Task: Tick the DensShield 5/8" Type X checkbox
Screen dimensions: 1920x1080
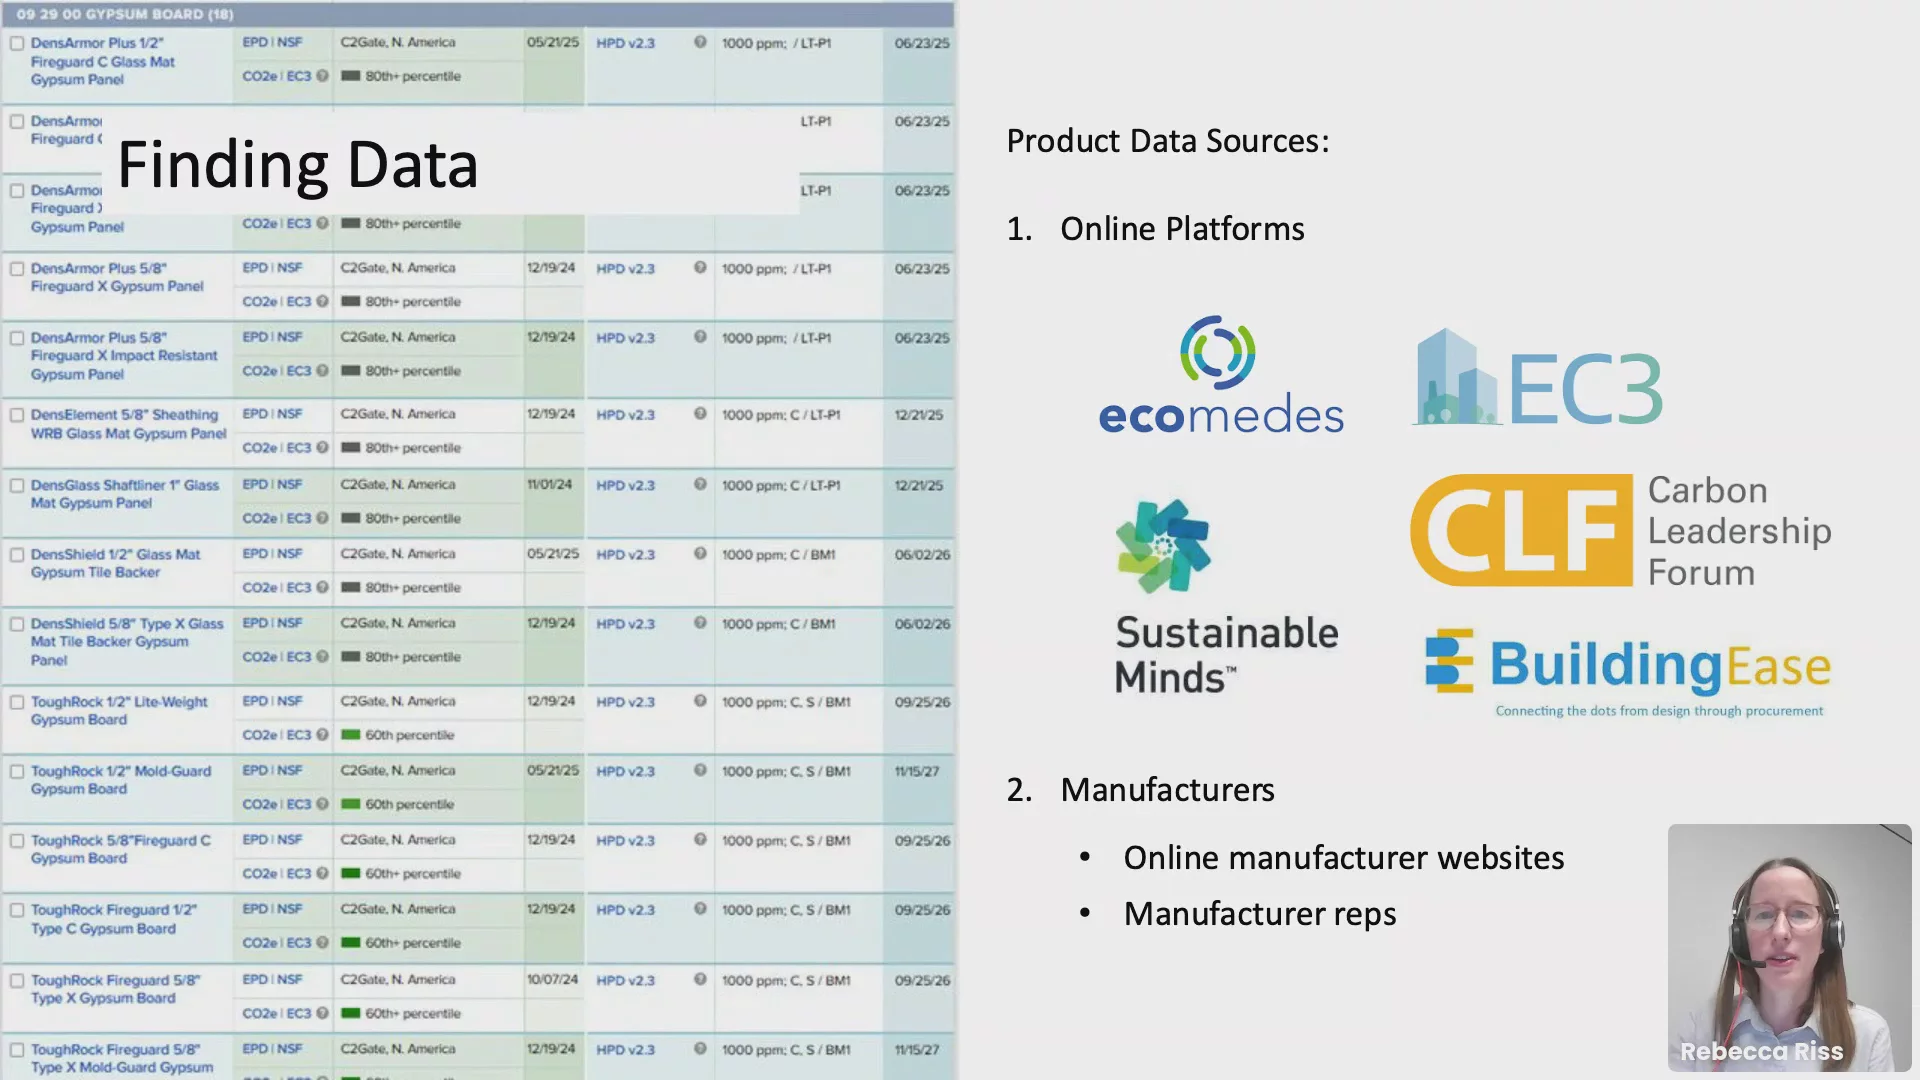Action: pos(17,624)
